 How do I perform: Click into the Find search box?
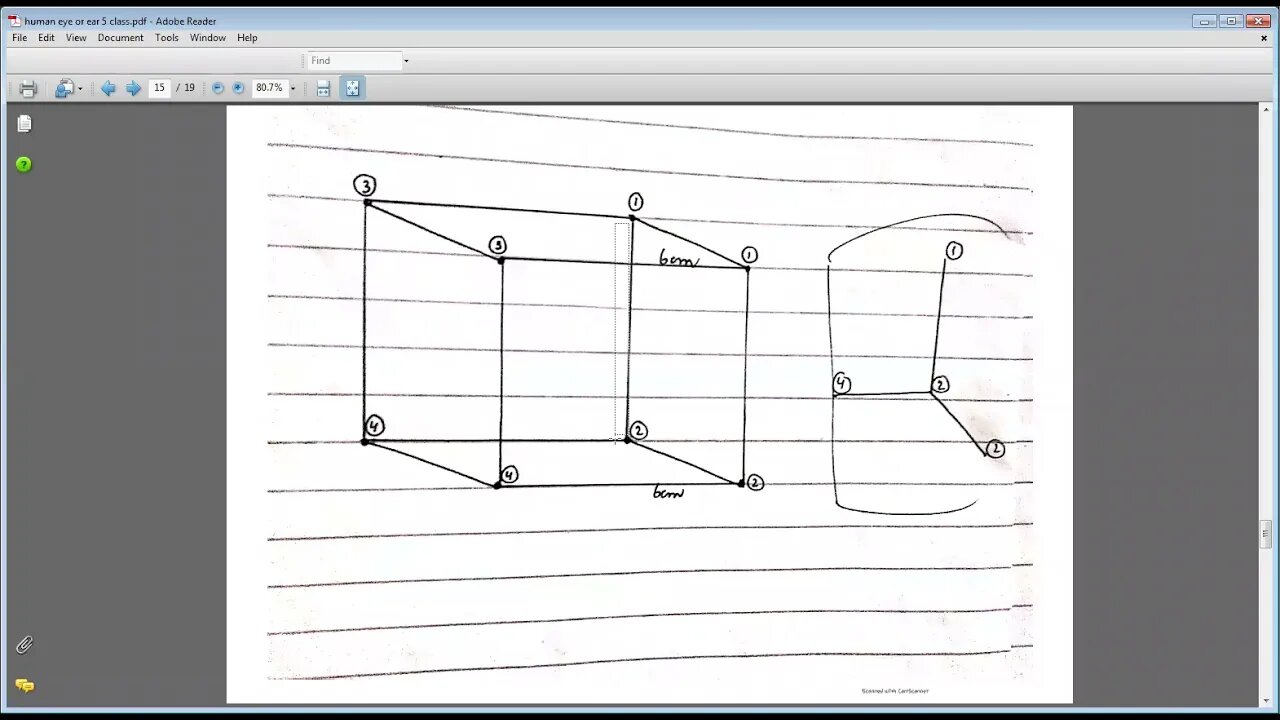(x=354, y=61)
